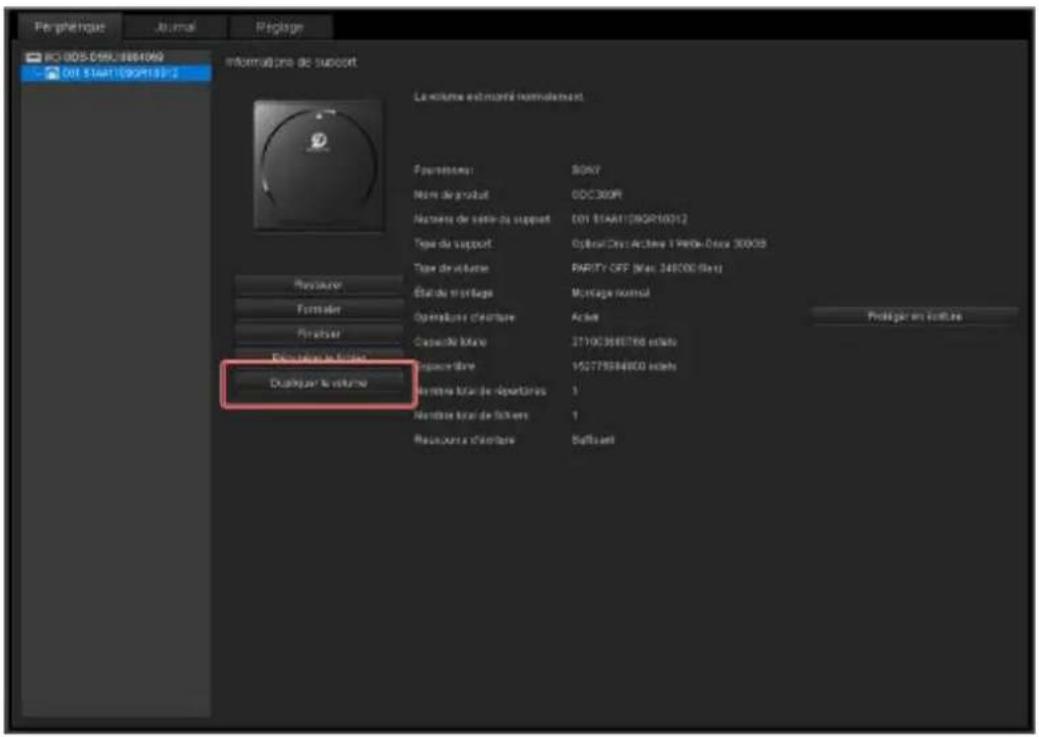1039x737 pixels.
Task: Click the cartridge icon in the selected row
Action: tap(52, 73)
